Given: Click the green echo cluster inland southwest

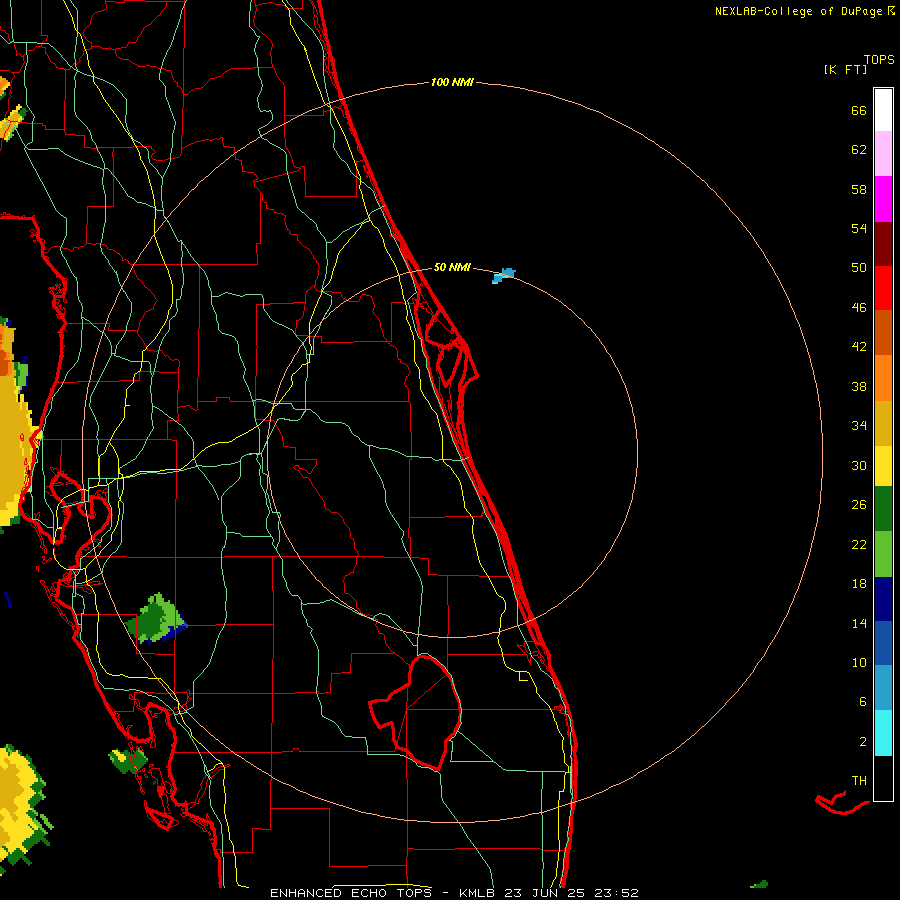Looking at the screenshot, I should 156,620.
